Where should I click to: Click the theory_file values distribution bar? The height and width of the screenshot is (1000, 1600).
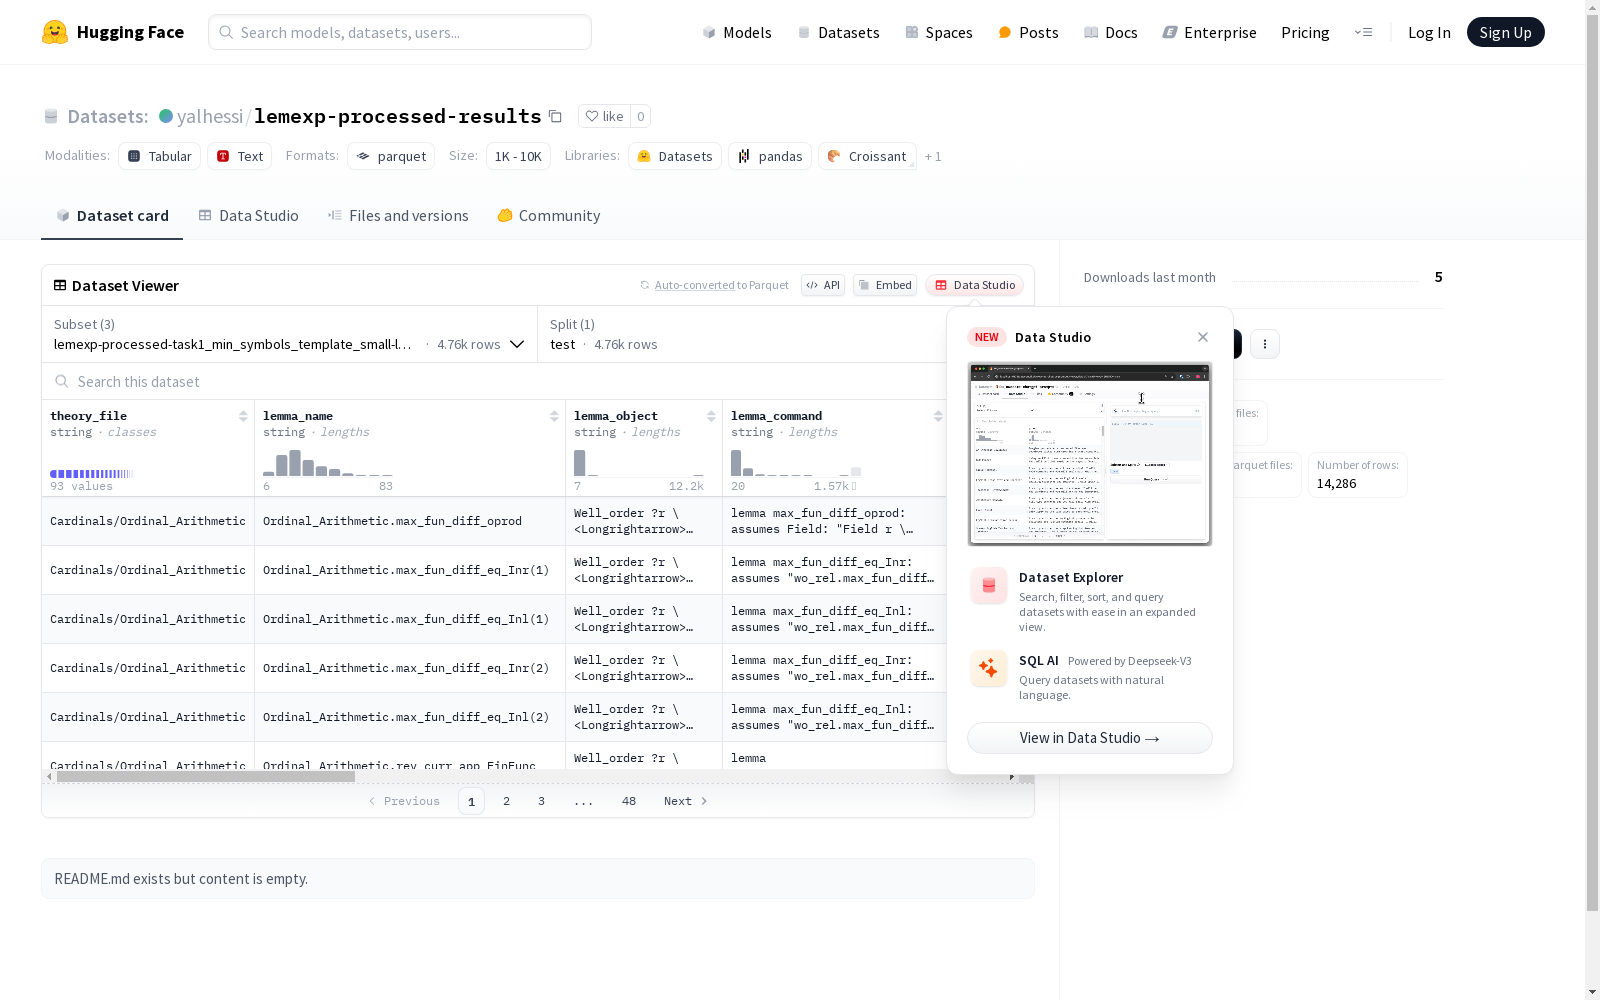coord(92,474)
